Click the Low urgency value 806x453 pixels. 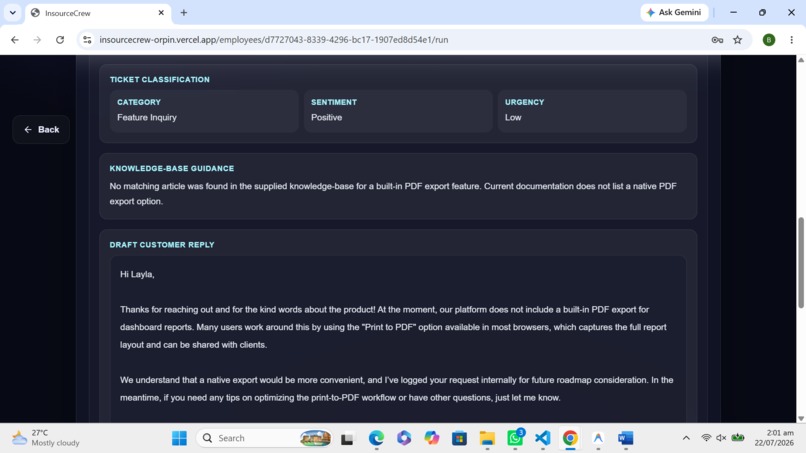(513, 118)
